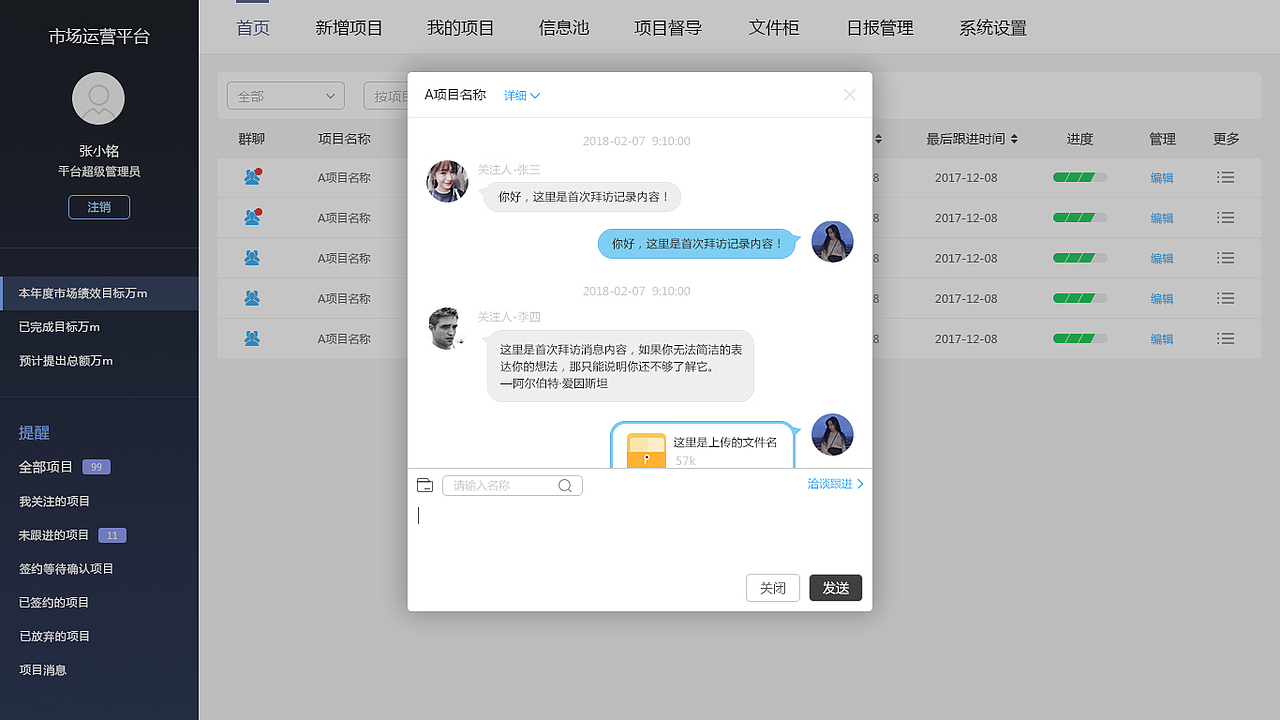Open the group chat with red badge on first row
The height and width of the screenshot is (720, 1280).
coord(252,177)
